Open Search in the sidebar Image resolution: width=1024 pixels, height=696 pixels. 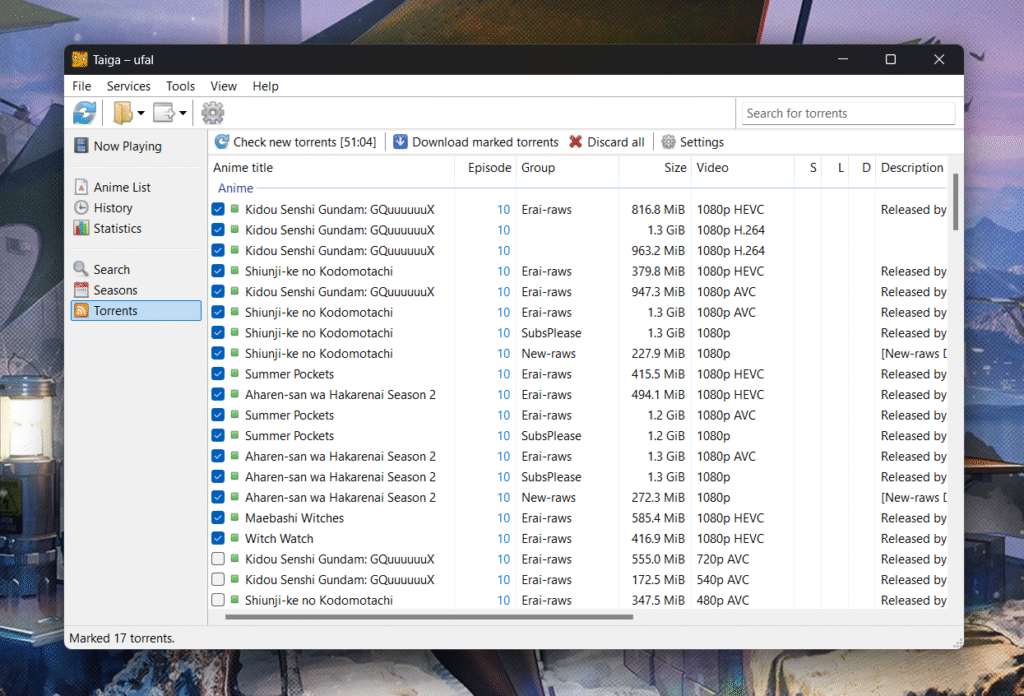[136, 270]
